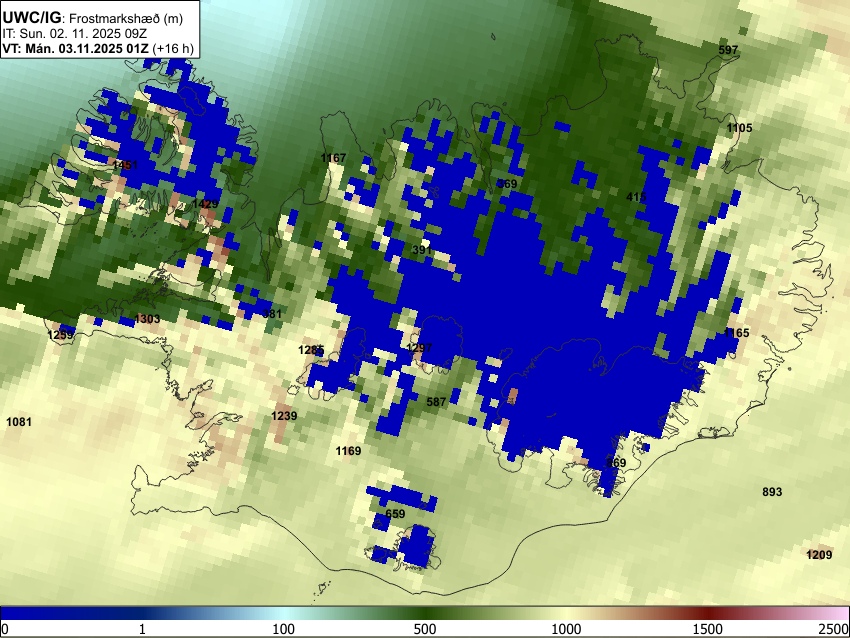Click the color scale label 0
This screenshot has width=850, height=638.
coord(5,629)
